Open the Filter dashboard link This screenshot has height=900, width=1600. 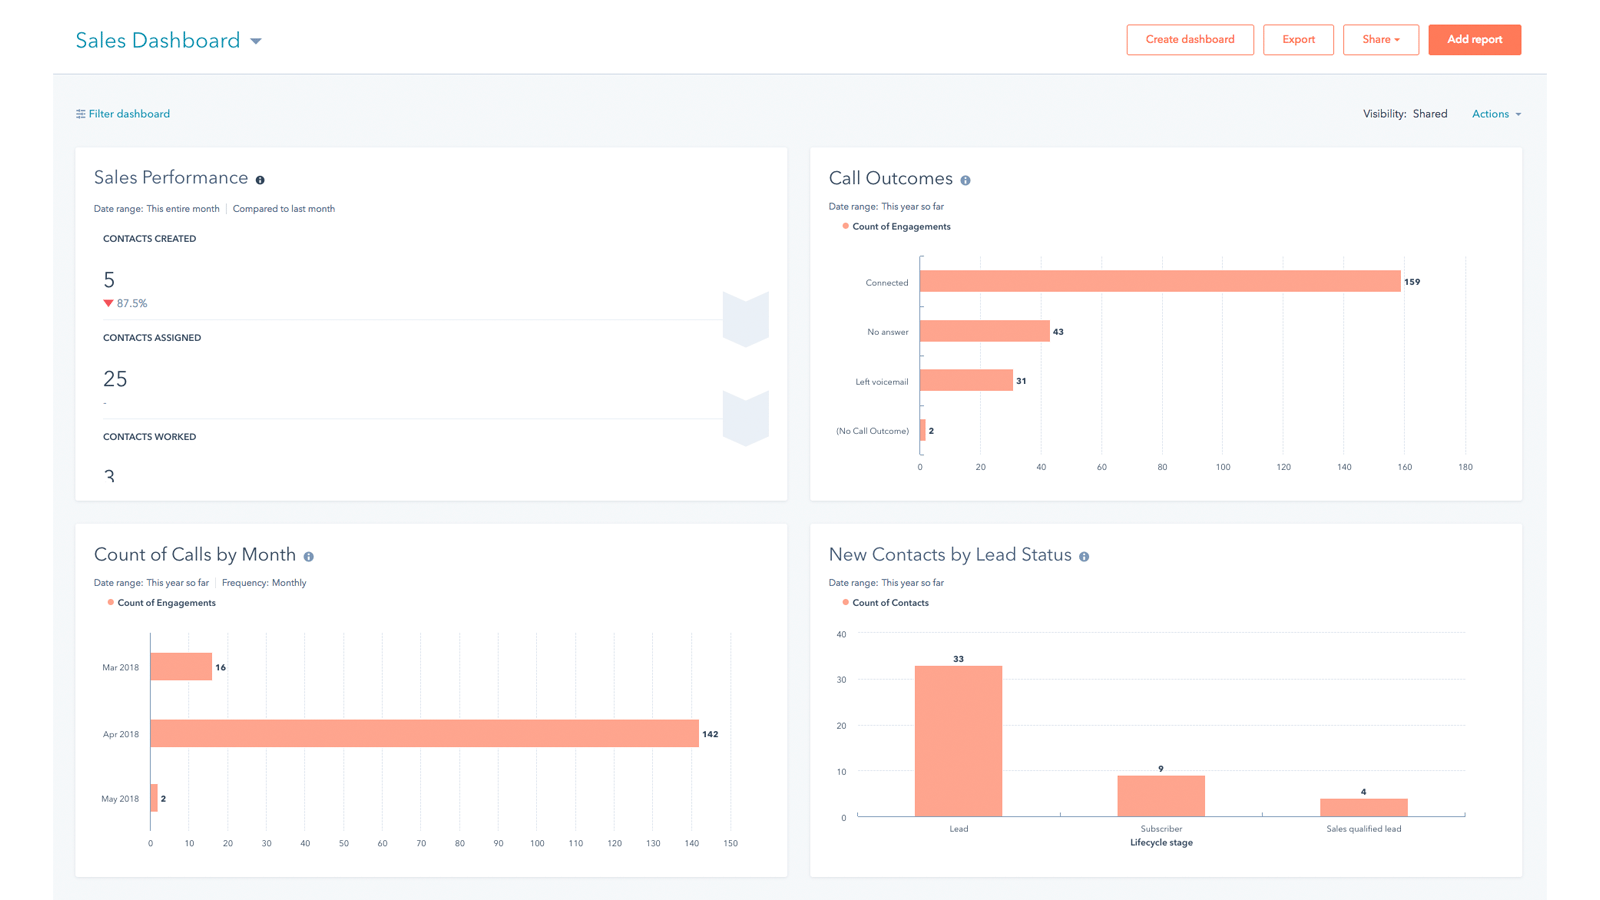pos(129,114)
